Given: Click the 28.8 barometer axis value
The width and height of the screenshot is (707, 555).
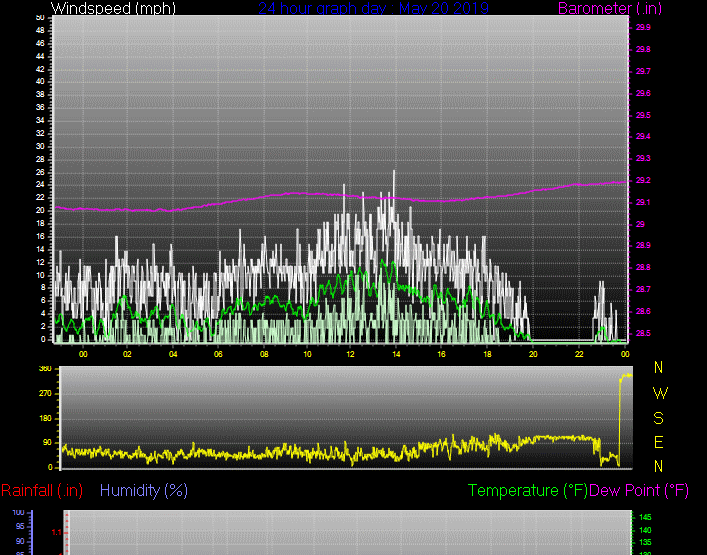Looking at the screenshot, I should click(x=643, y=267).
